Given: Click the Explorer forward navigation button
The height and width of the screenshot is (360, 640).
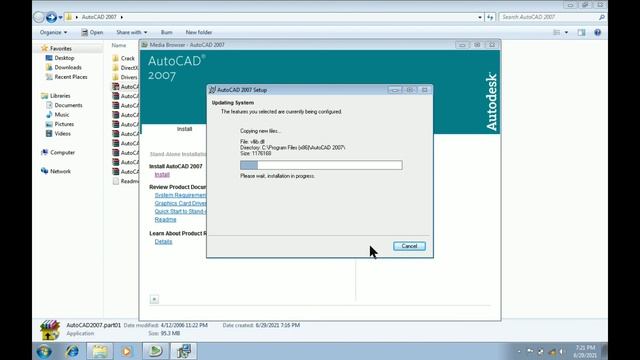Looking at the screenshot, I should [51, 17].
